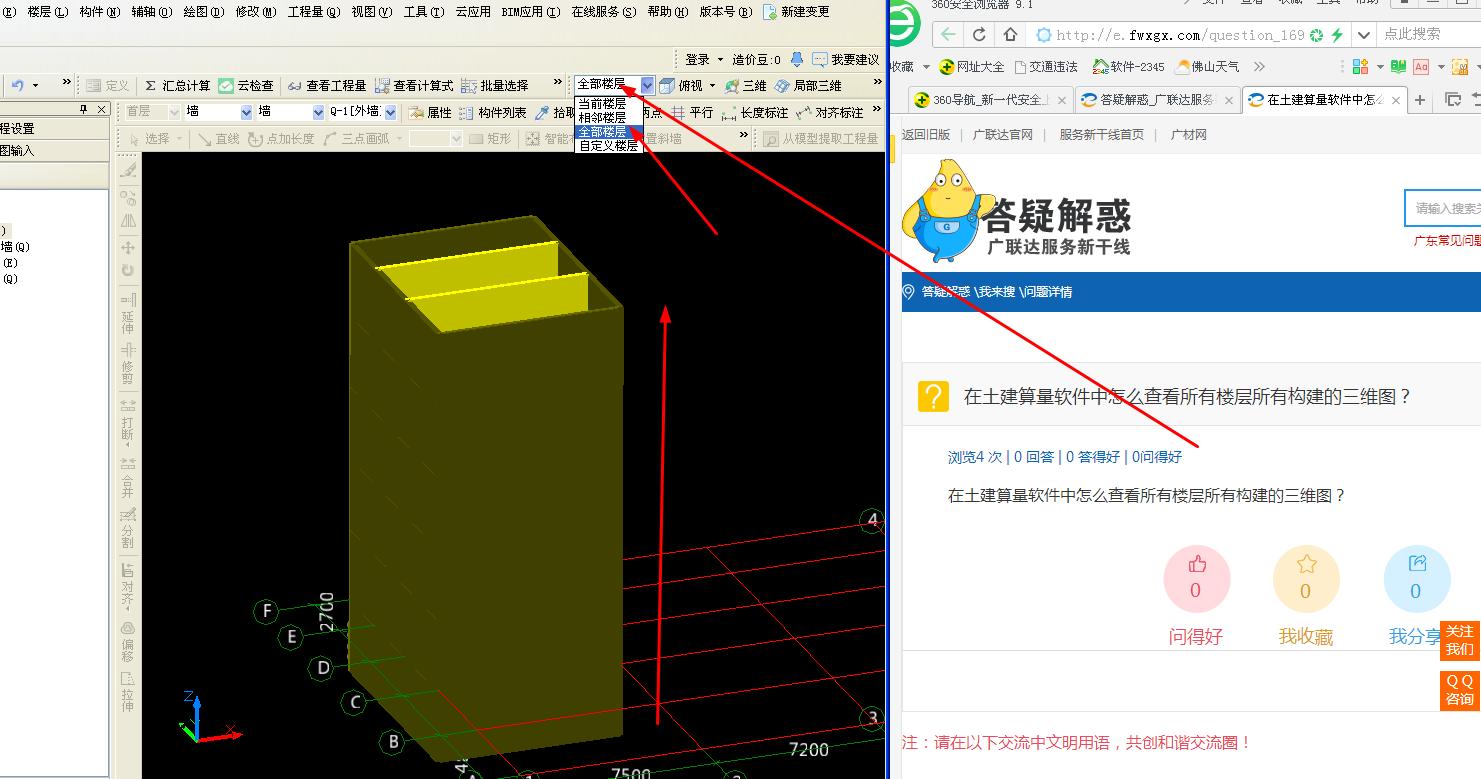Open the 服务新干线首页 link
1481x779 pixels.
1101,135
